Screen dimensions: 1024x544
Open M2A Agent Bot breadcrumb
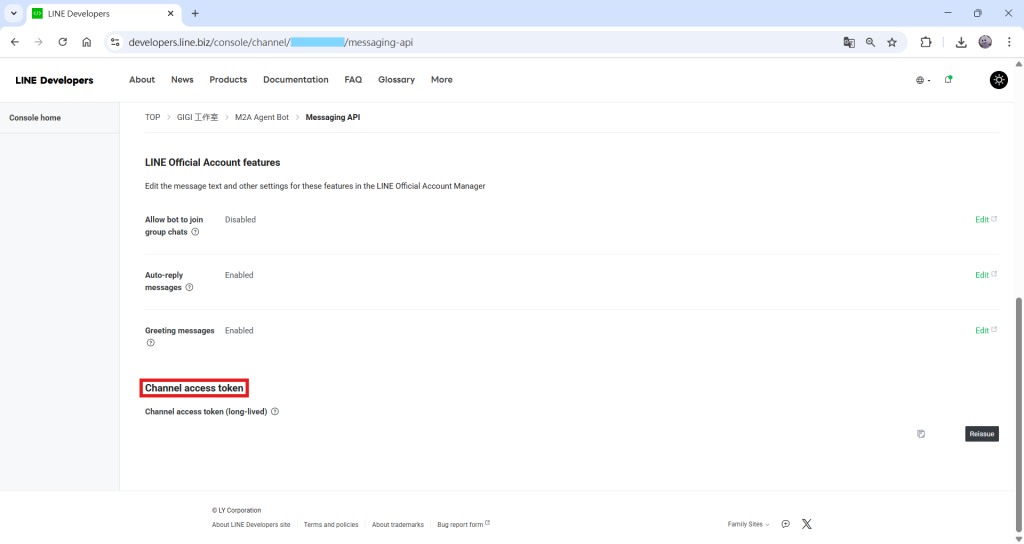[x=262, y=118]
